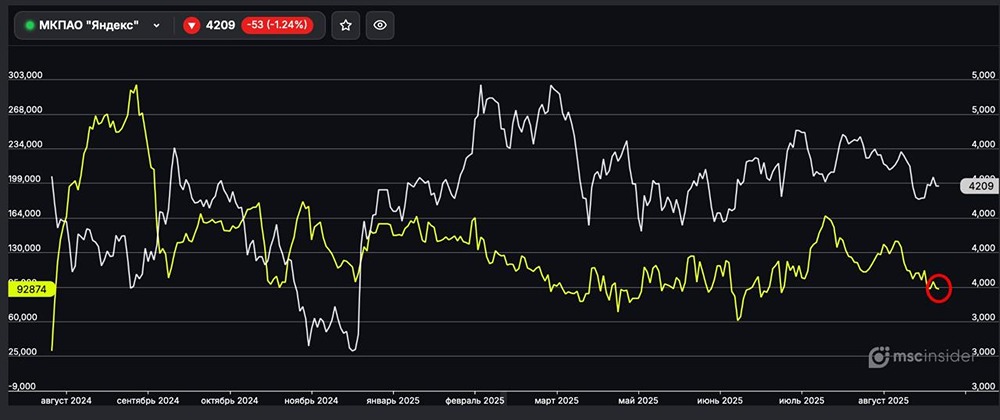The image size is (1000, 420).
Task: Toggle the eye visibility button
Action: pyautogui.click(x=378, y=26)
